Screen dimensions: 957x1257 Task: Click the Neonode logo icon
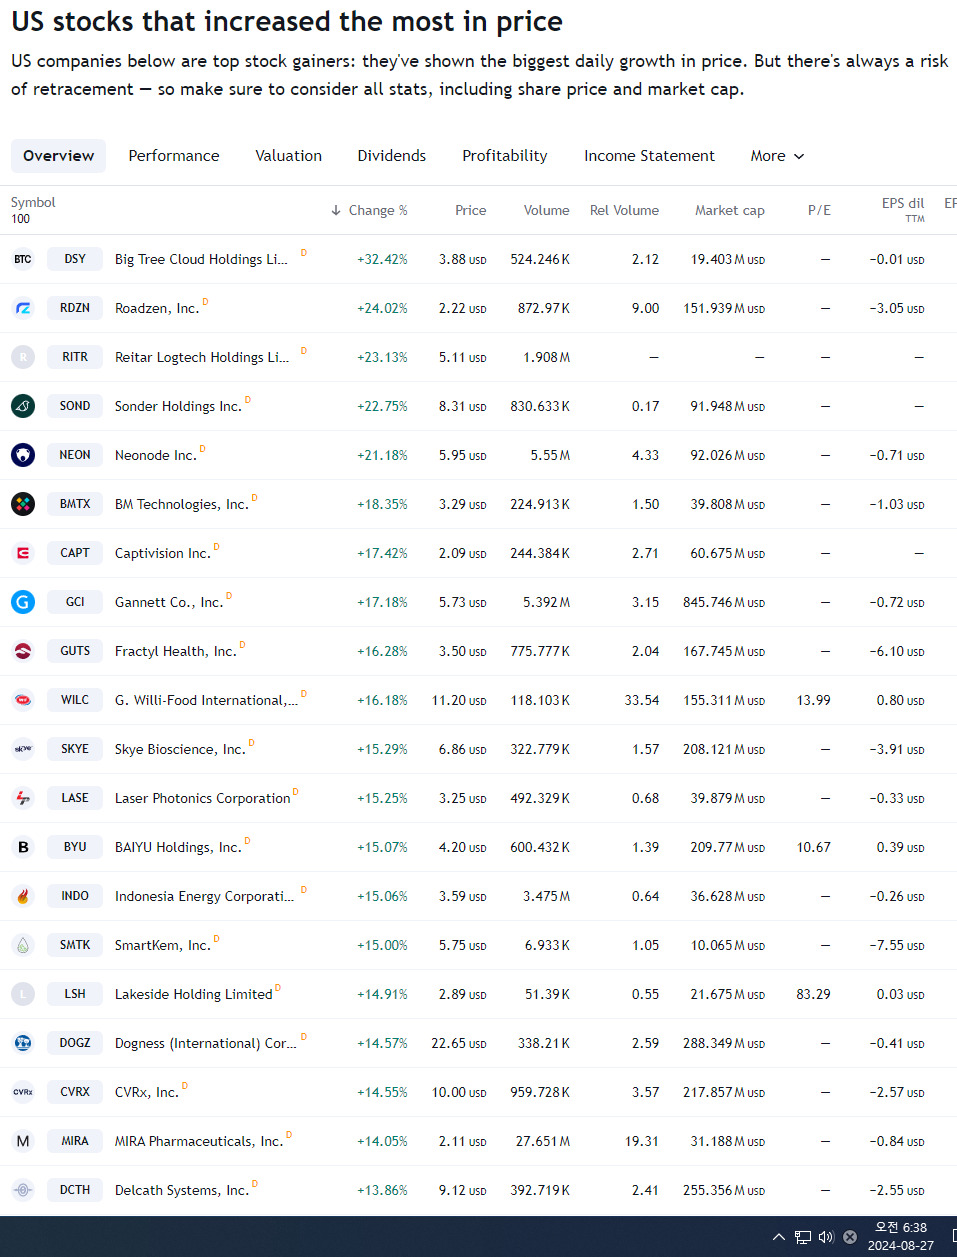23,455
